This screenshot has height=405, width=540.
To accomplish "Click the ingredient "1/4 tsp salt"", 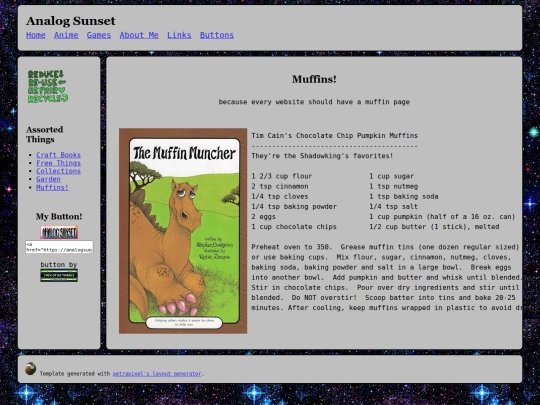I will [394, 207].
